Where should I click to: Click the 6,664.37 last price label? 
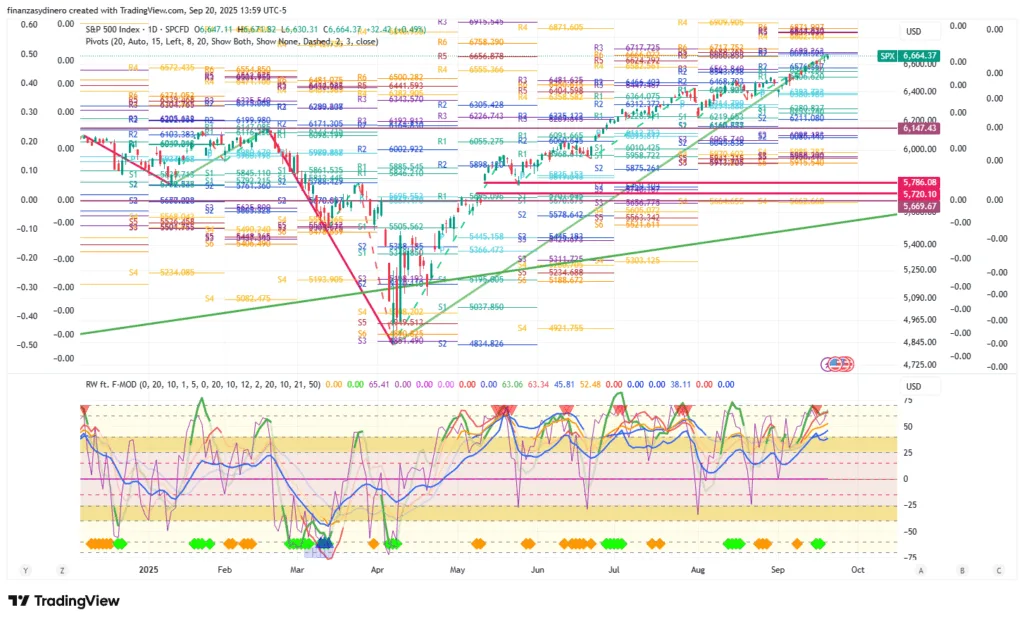click(920, 56)
